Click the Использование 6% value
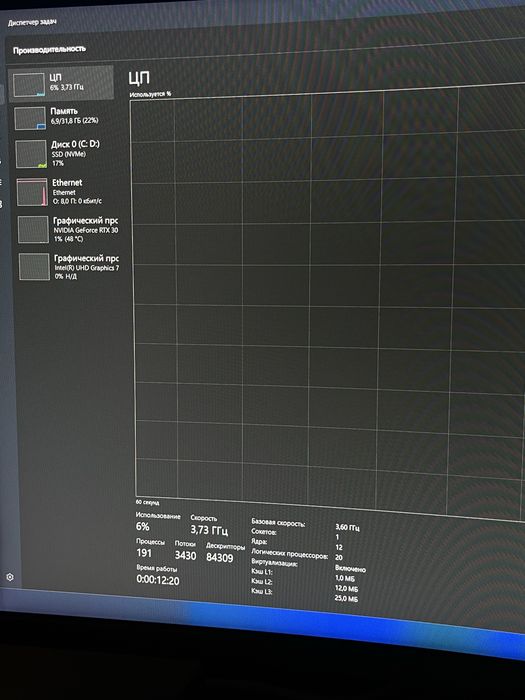The width and height of the screenshot is (525, 700). click(x=142, y=526)
